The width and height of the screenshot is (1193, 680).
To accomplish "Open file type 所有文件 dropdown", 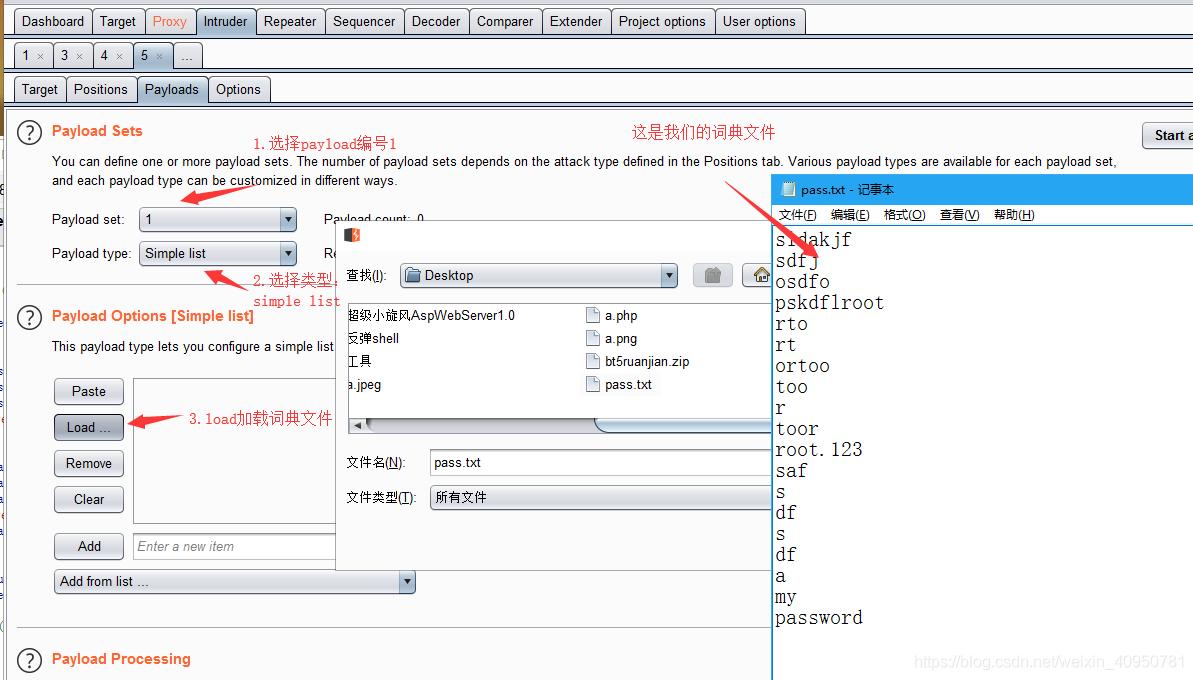I will click(x=601, y=497).
